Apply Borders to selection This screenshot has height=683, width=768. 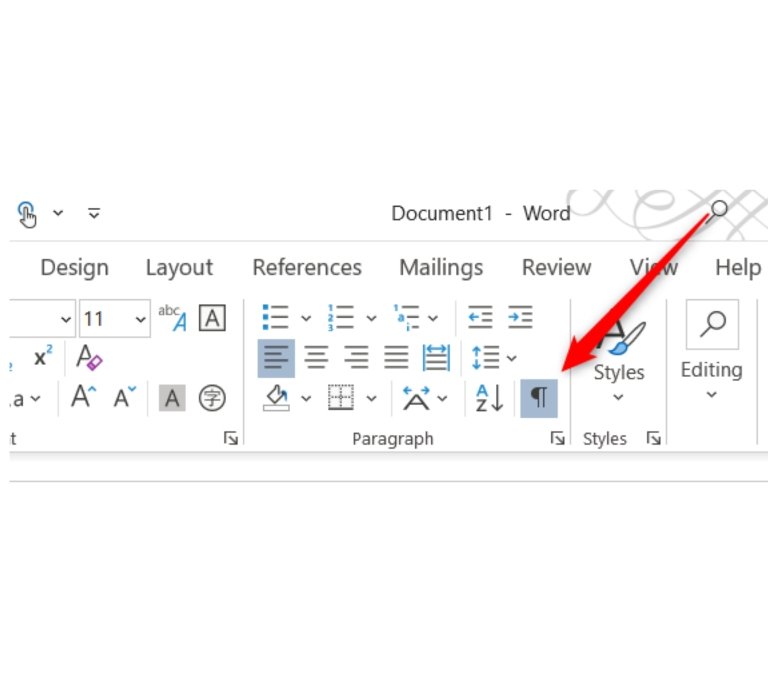341,397
